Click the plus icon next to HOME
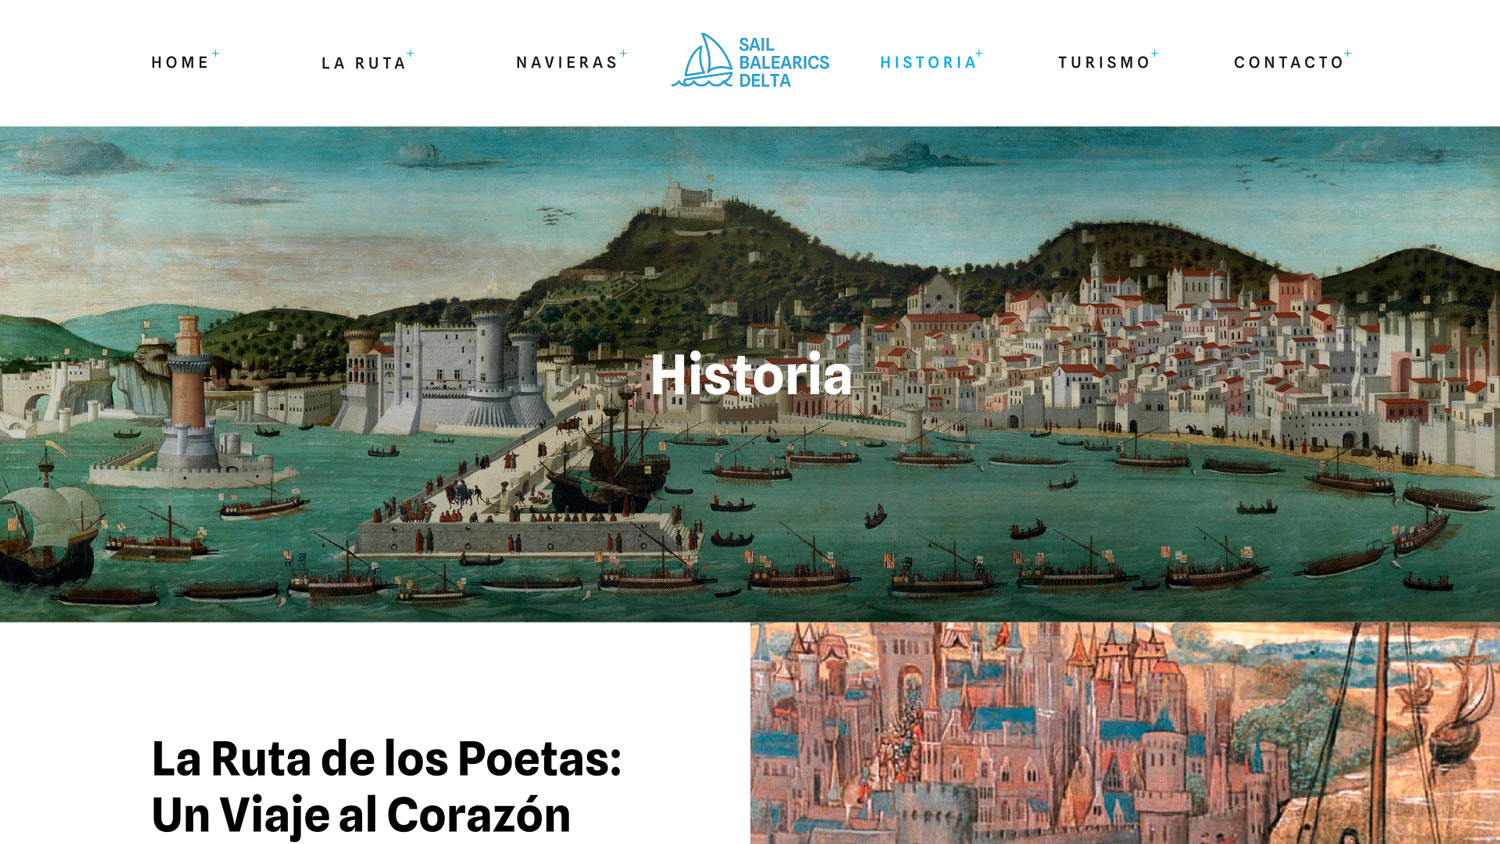 (215, 54)
